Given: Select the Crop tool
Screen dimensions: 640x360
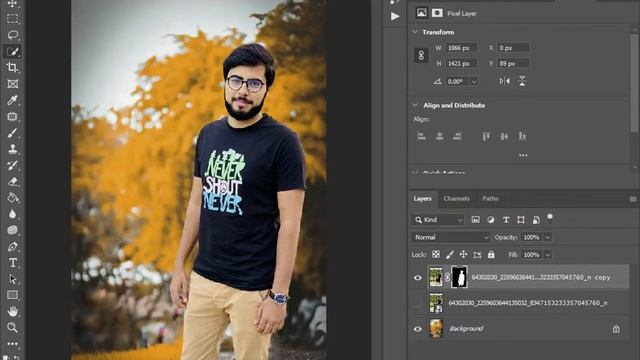Looking at the screenshot, I should 13,67.
